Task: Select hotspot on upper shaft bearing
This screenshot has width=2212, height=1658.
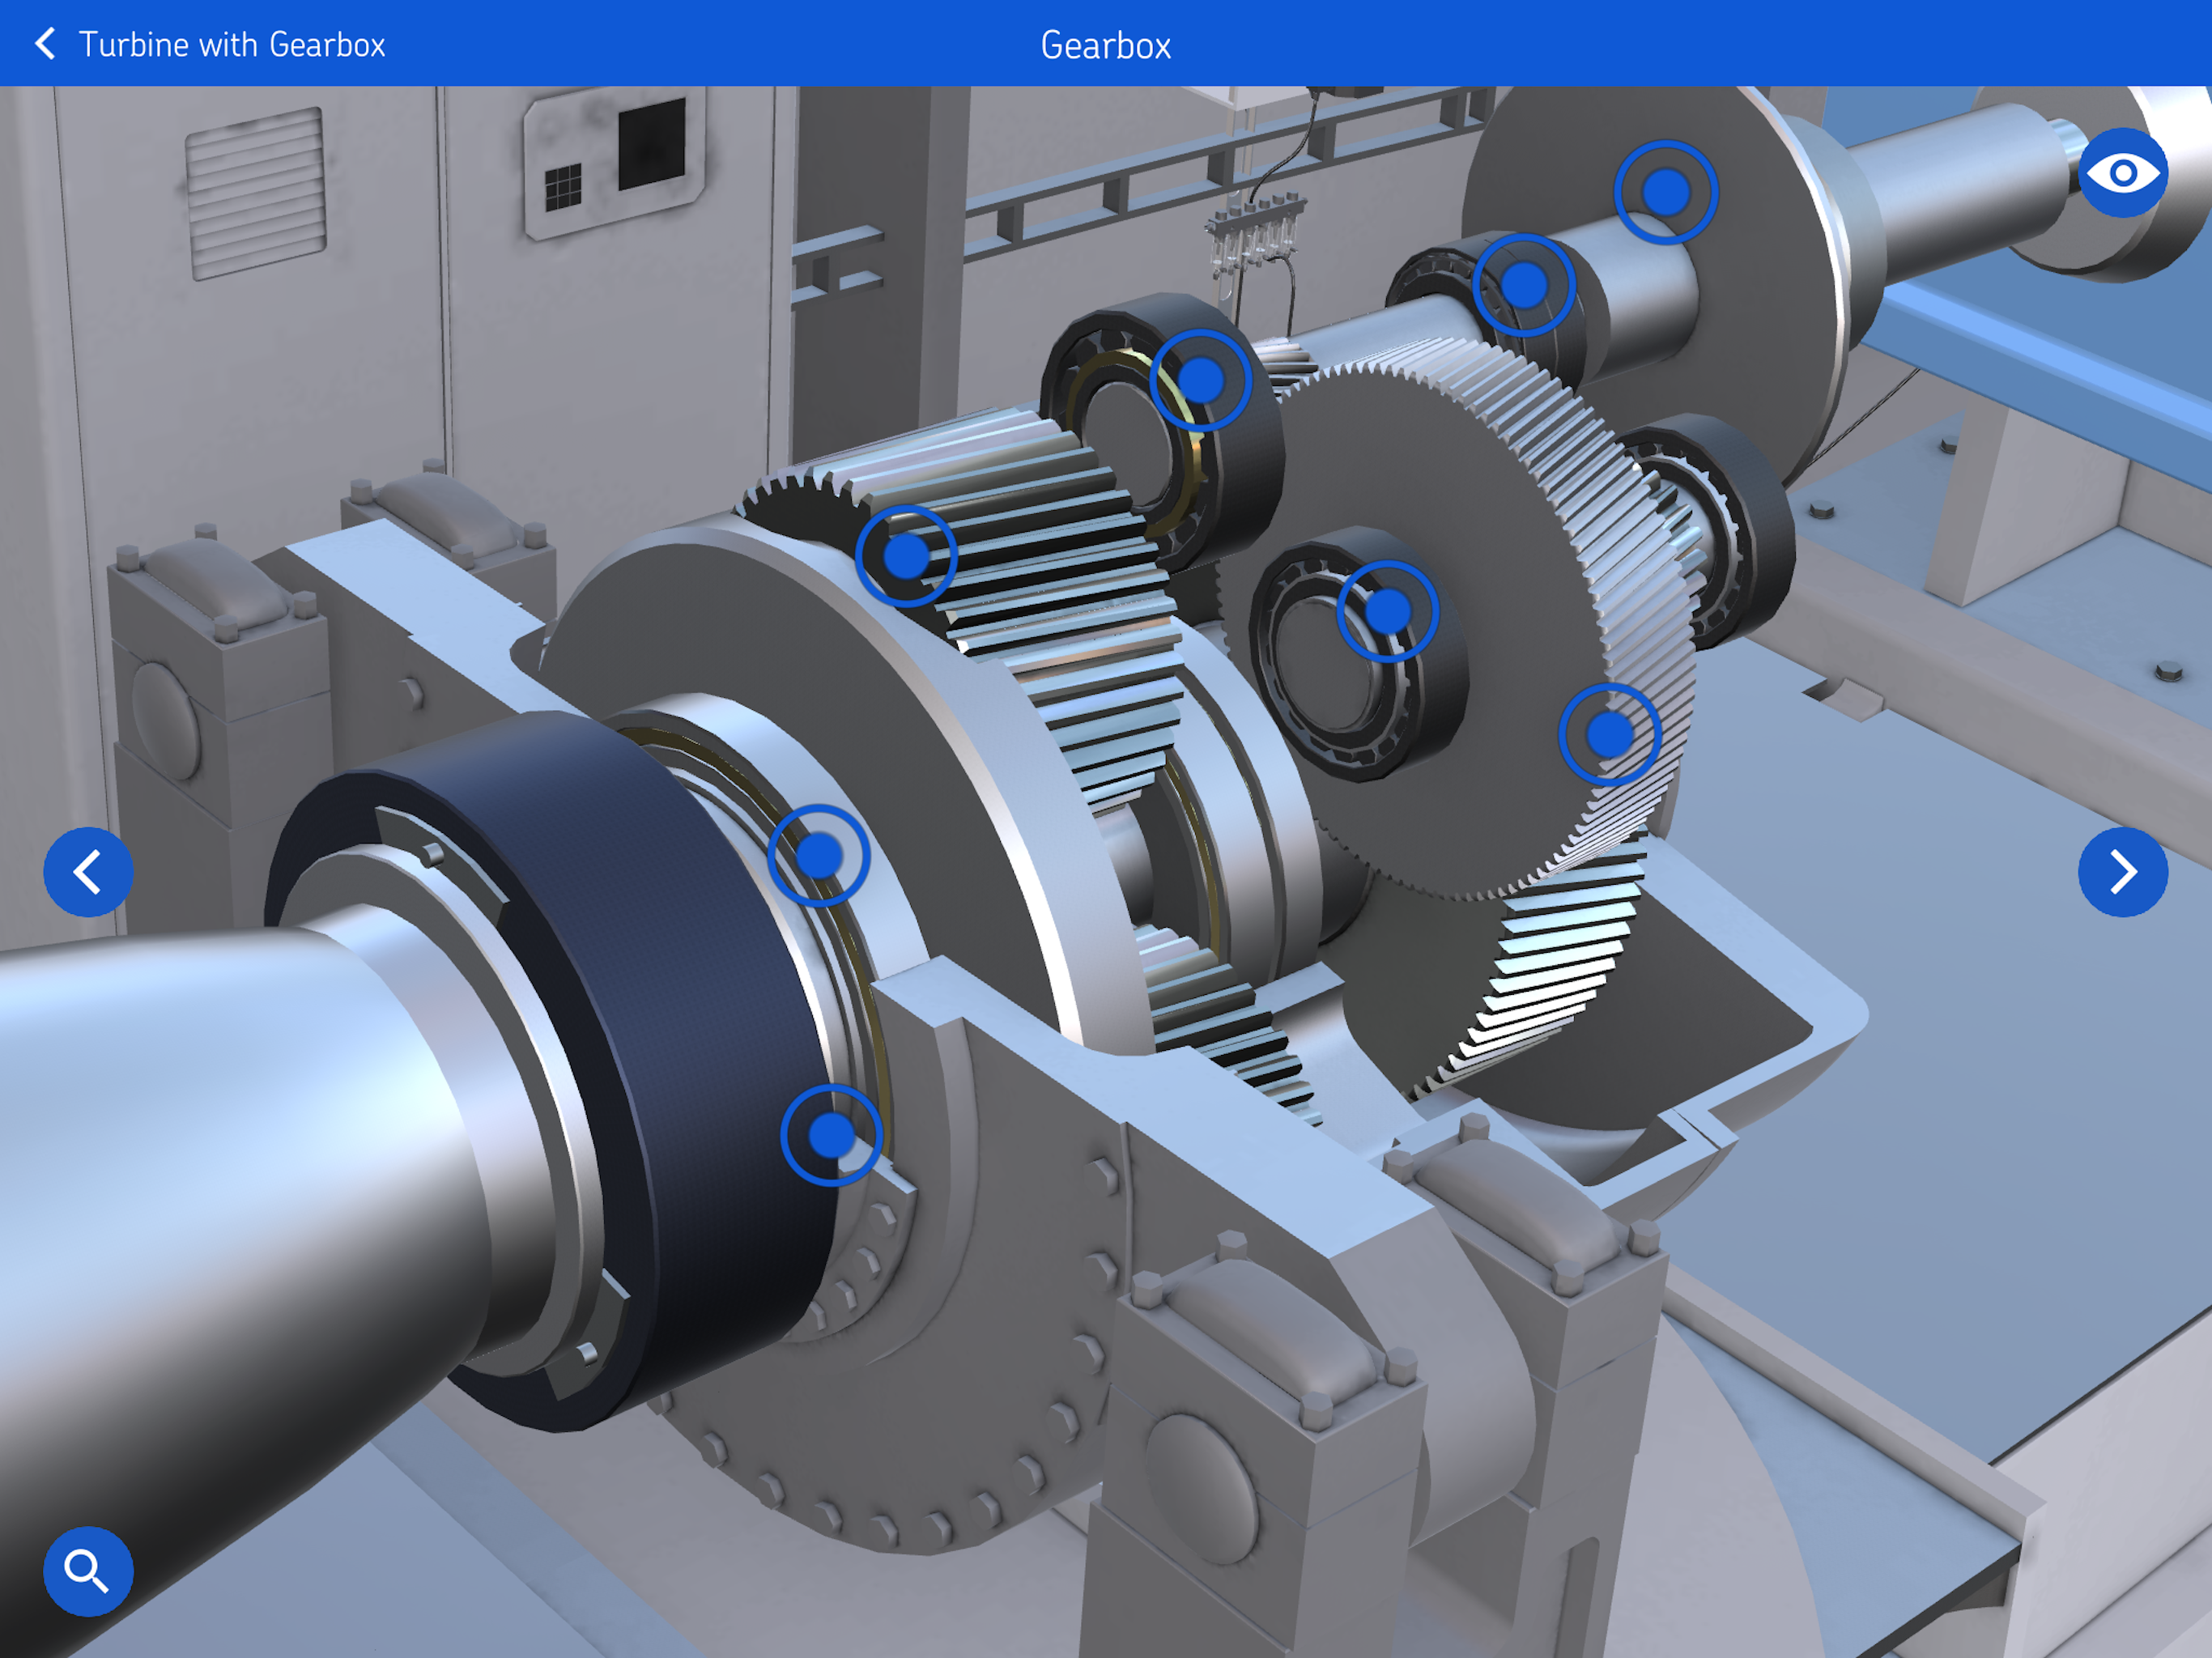Action: [1524, 285]
